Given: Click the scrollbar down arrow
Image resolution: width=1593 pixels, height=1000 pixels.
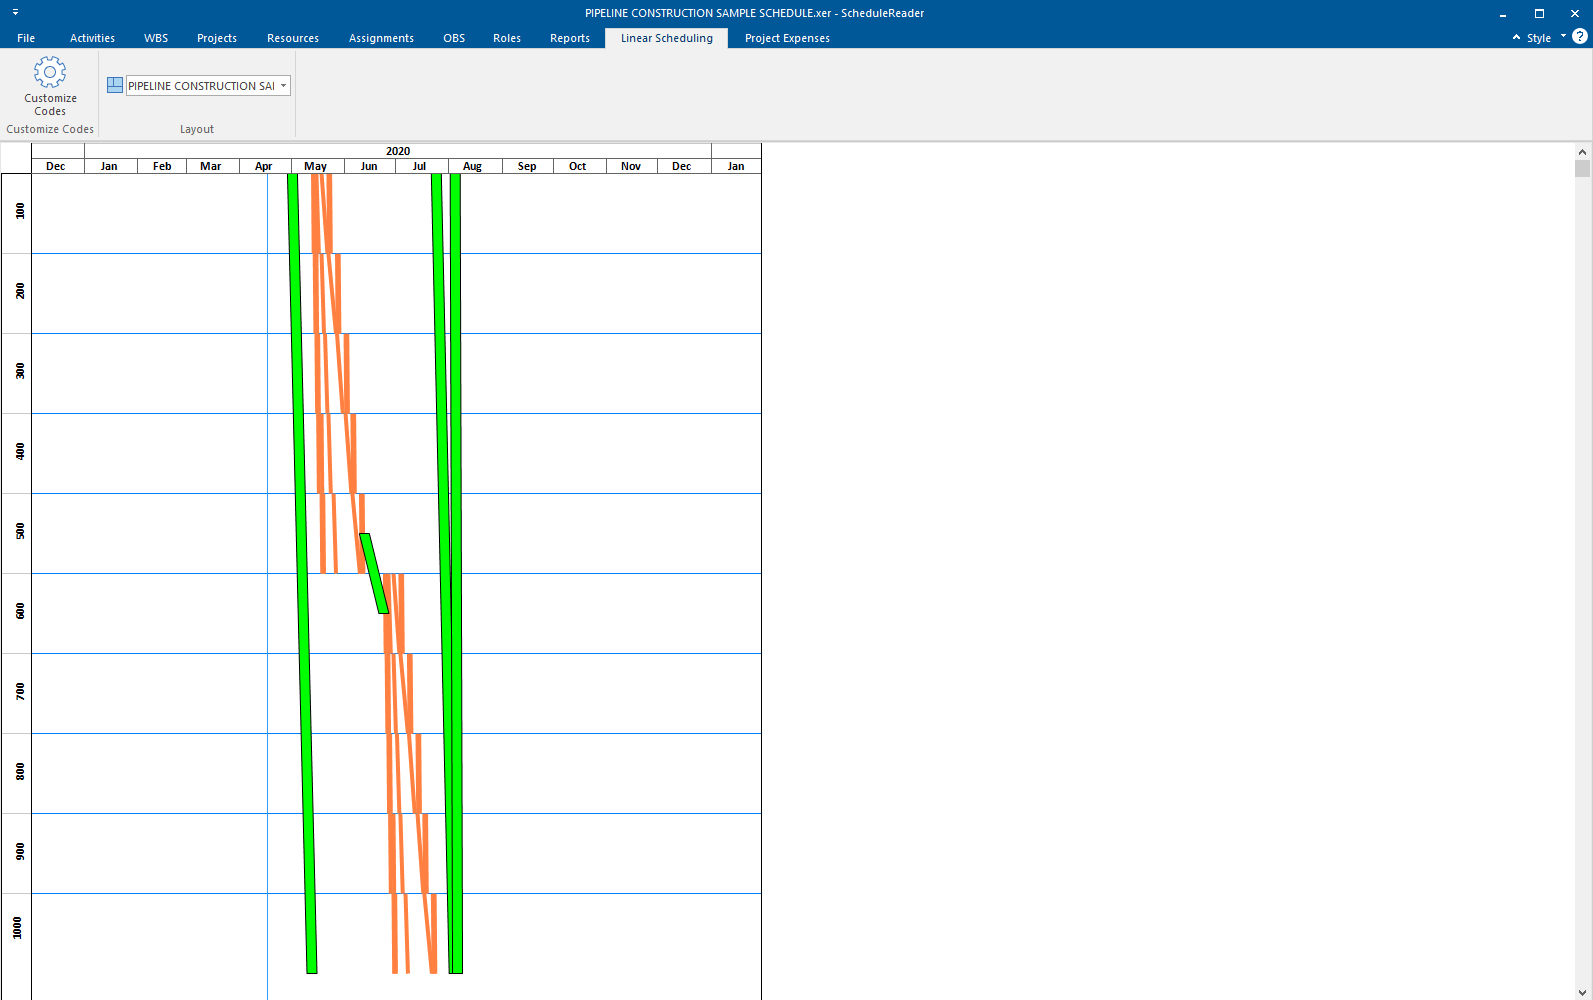Looking at the screenshot, I should click(1582, 992).
